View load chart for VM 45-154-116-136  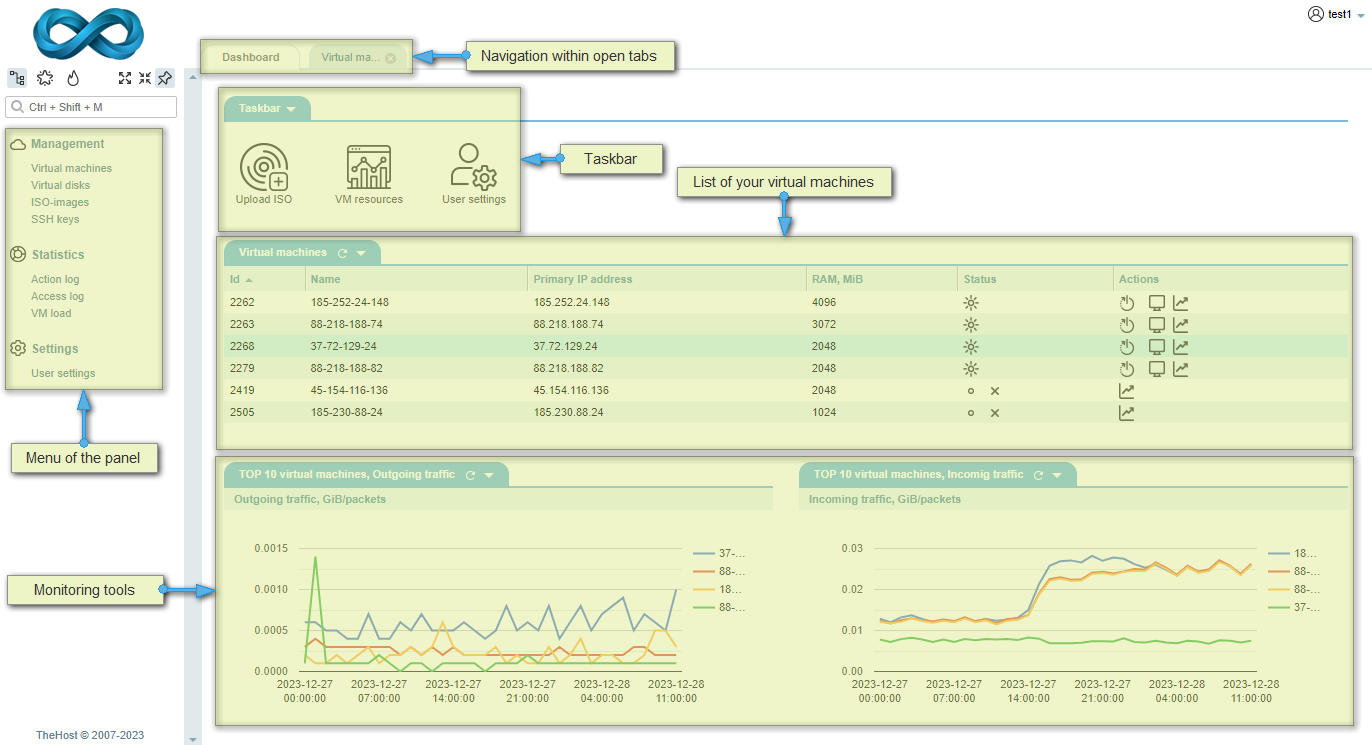(x=1127, y=390)
